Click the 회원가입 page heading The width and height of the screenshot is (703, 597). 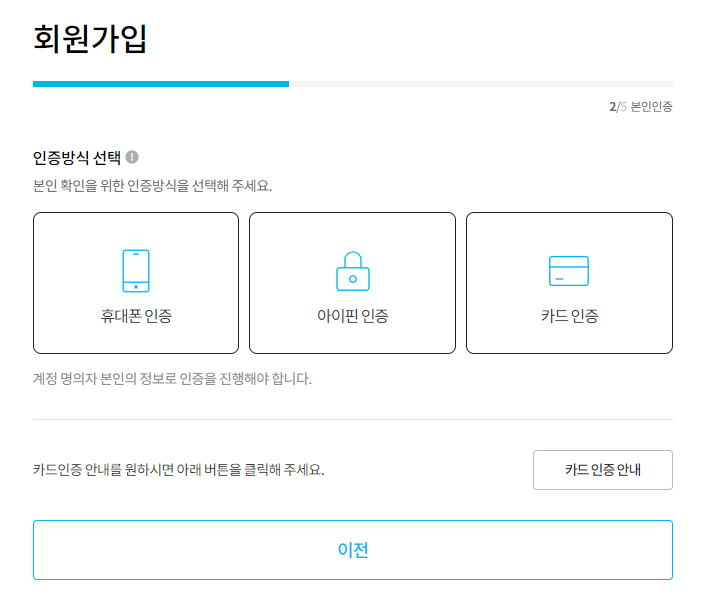(x=90, y=39)
